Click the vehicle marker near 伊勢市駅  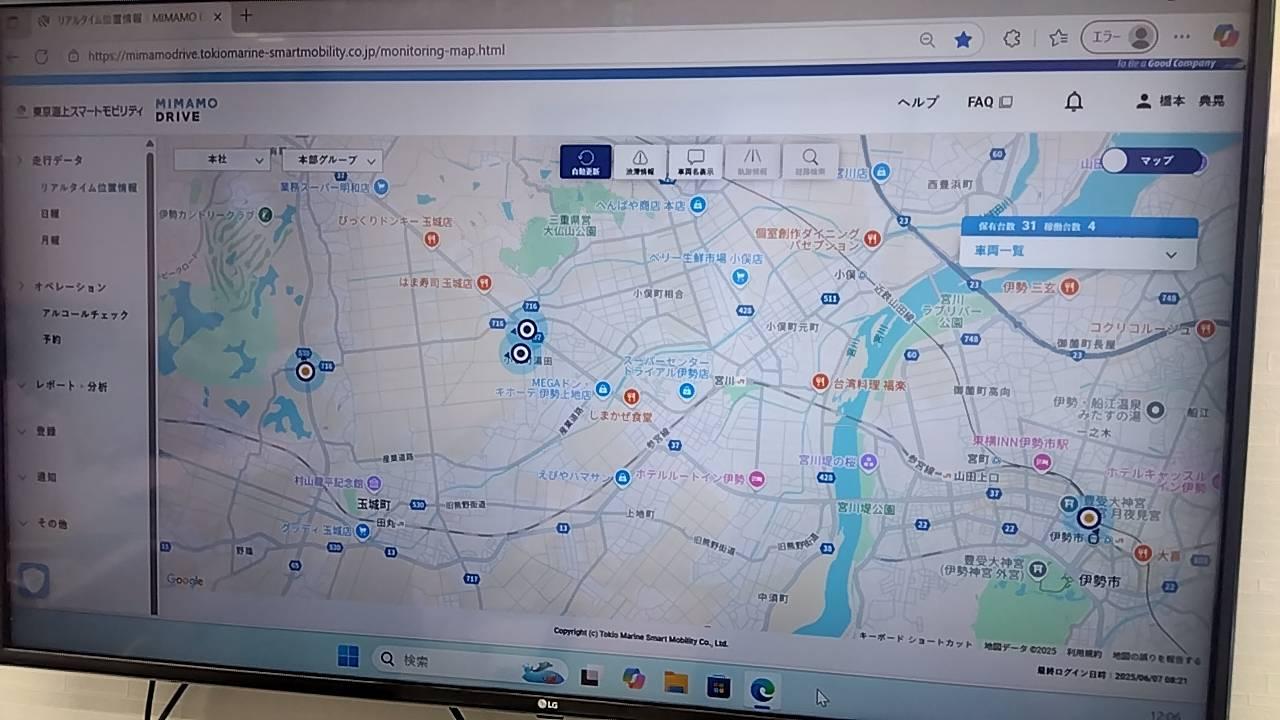(1088, 518)
